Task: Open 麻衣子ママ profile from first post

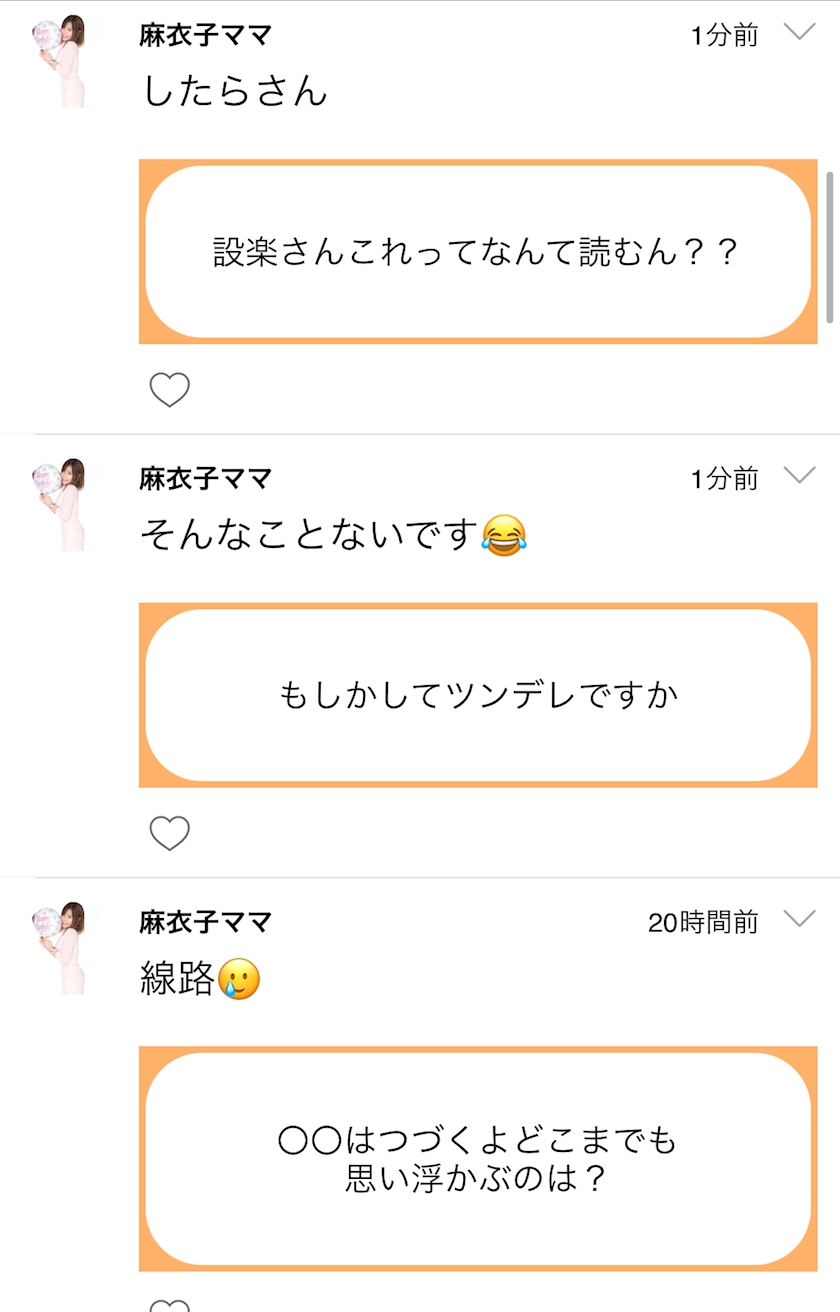Action: click(205, 35)
